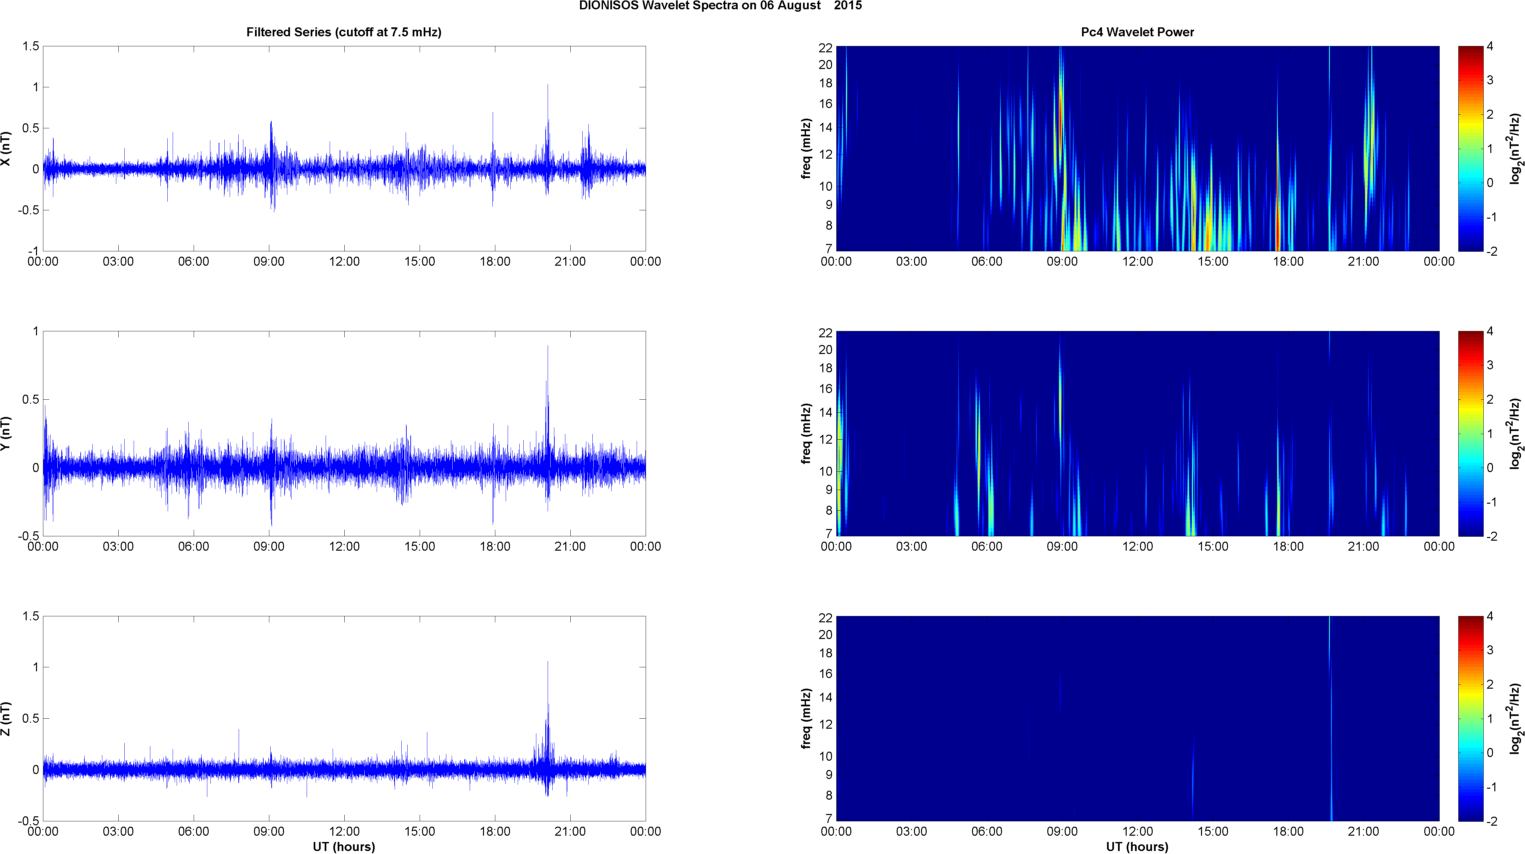This screenshot has width=1525, height=854.
Task: Click the -1 tick on the X (nT) axis
Action: (33, 251)
